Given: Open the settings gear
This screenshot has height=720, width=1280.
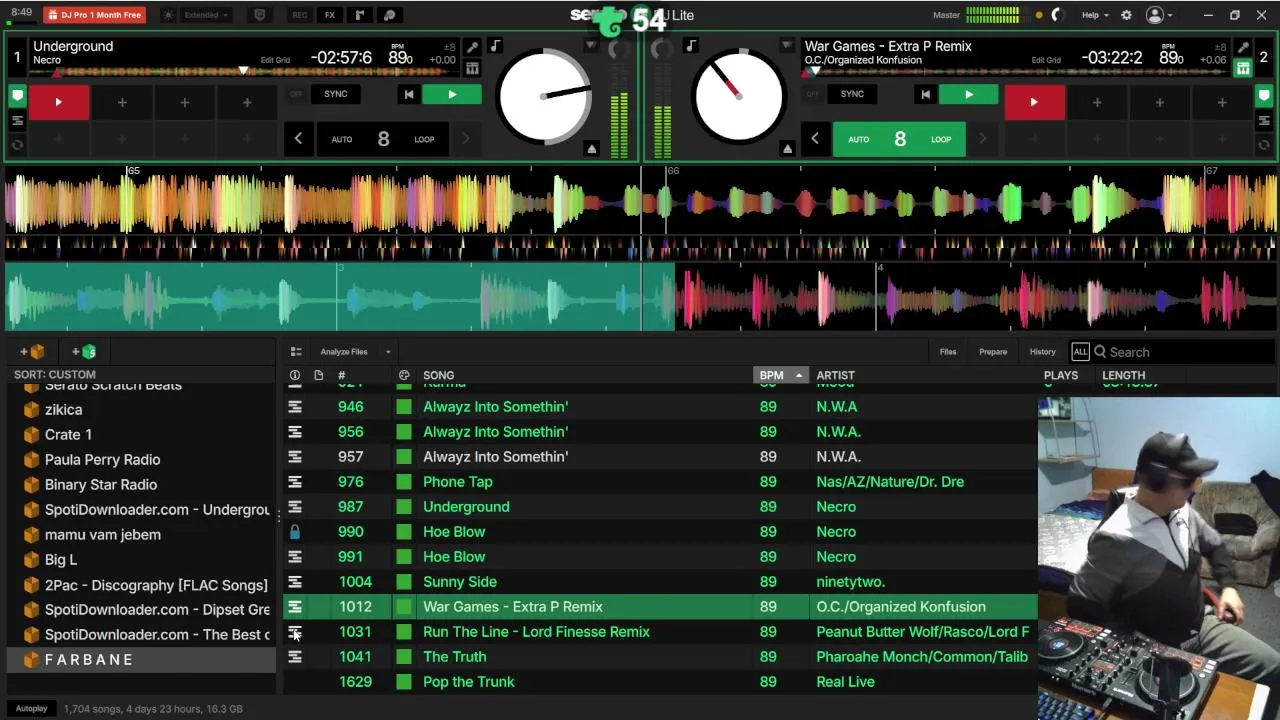Looking at the screenshot, I should pos(1126,15).
